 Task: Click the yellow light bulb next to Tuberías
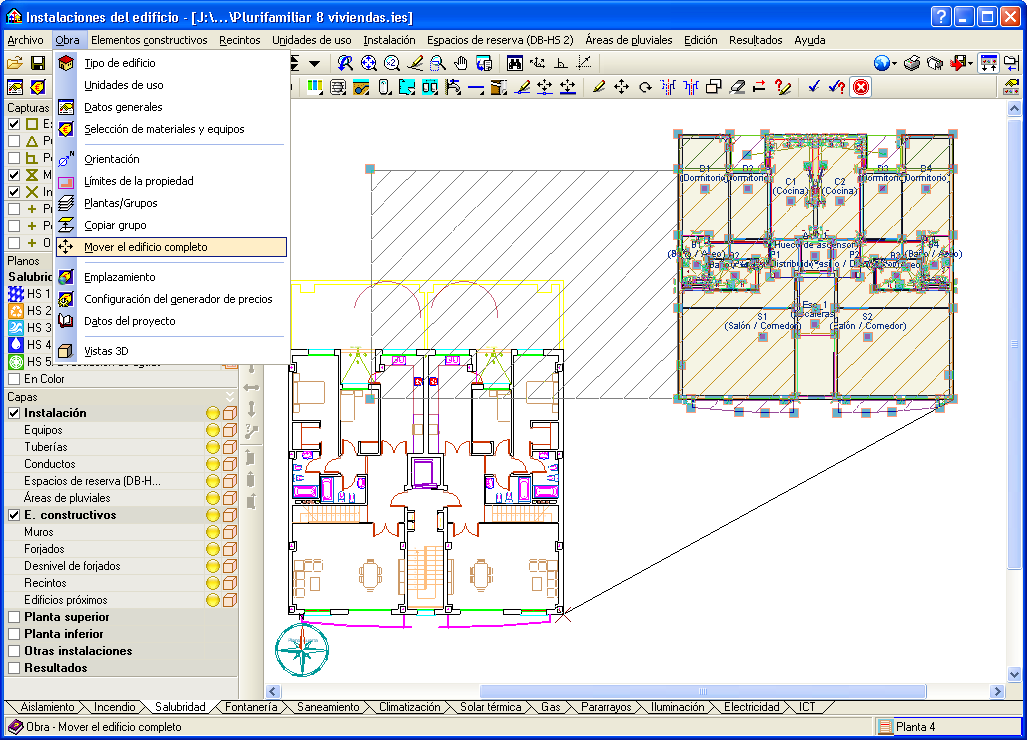[212, 447]
